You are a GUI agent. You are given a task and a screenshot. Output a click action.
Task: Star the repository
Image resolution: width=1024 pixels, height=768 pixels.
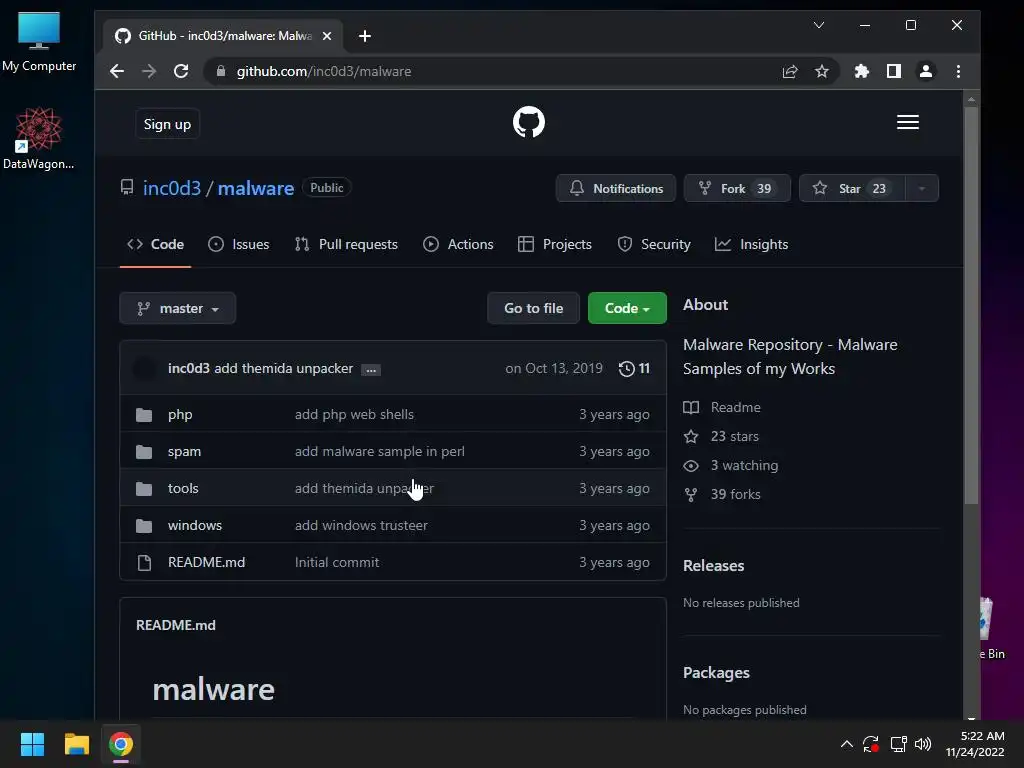pos(852,189)
